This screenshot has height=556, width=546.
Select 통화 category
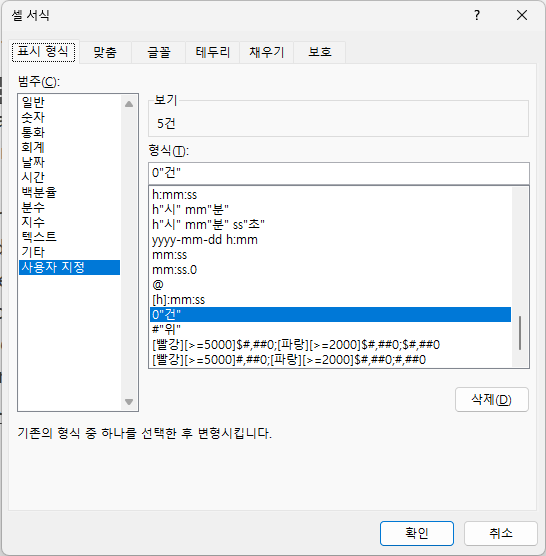(x=69, y=132)
